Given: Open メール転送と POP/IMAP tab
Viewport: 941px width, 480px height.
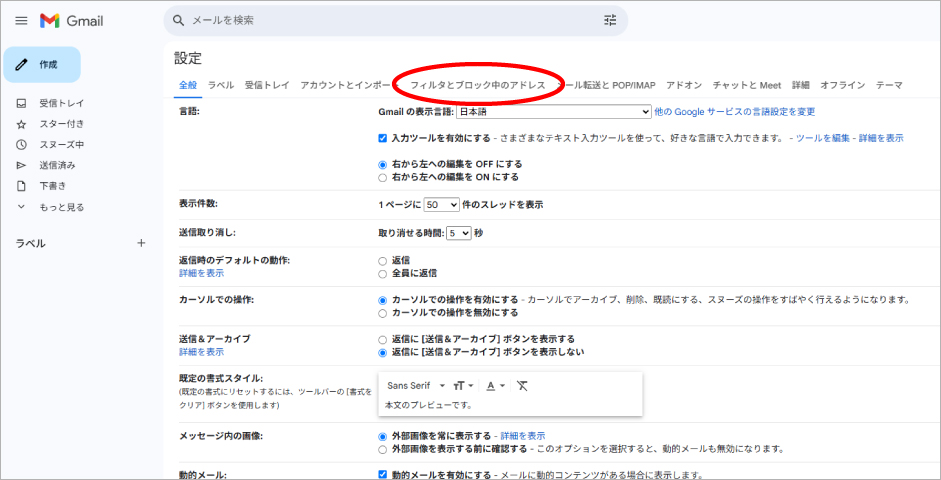Looking at the screenshot, I should click(606, 85).
